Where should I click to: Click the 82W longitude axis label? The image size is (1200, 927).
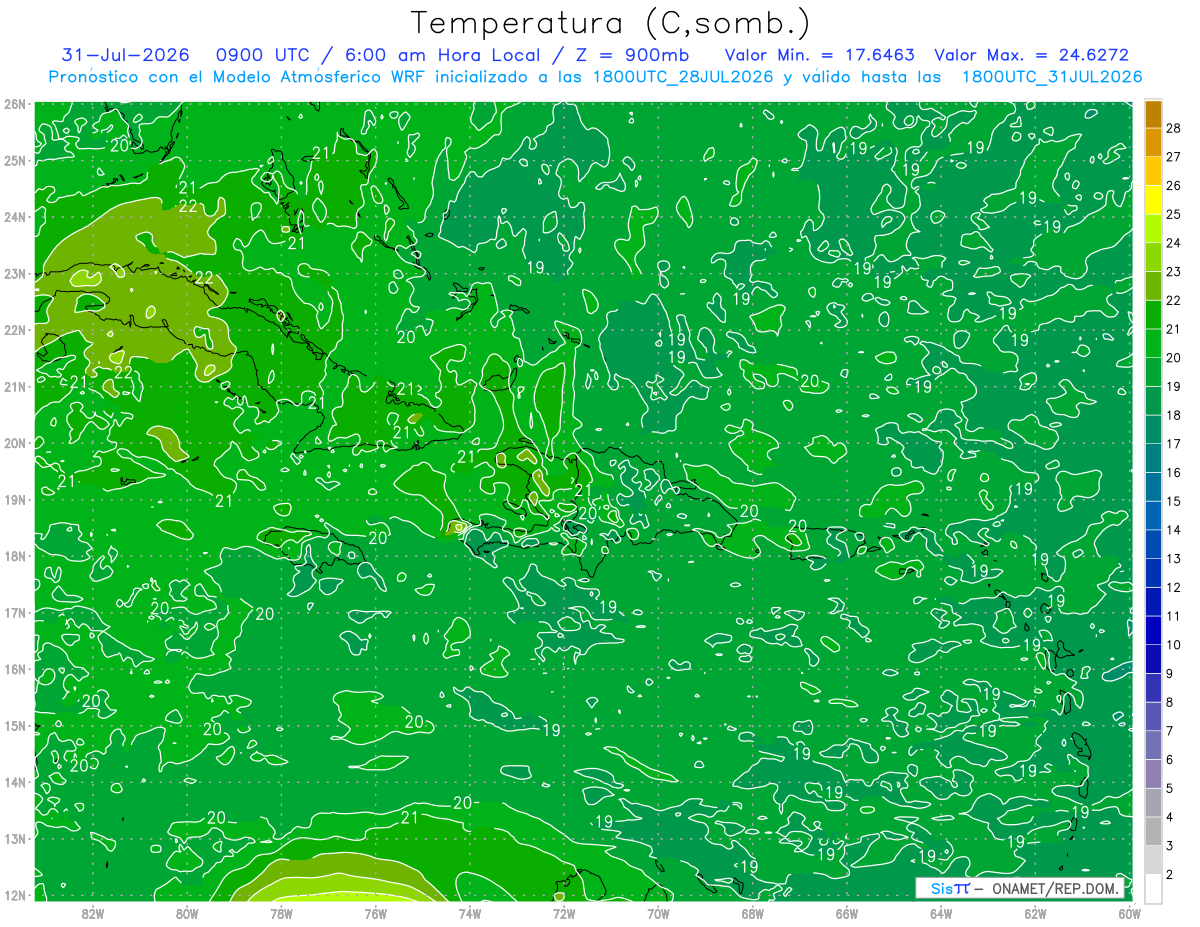pyautogui.click(x=93, y=913)
